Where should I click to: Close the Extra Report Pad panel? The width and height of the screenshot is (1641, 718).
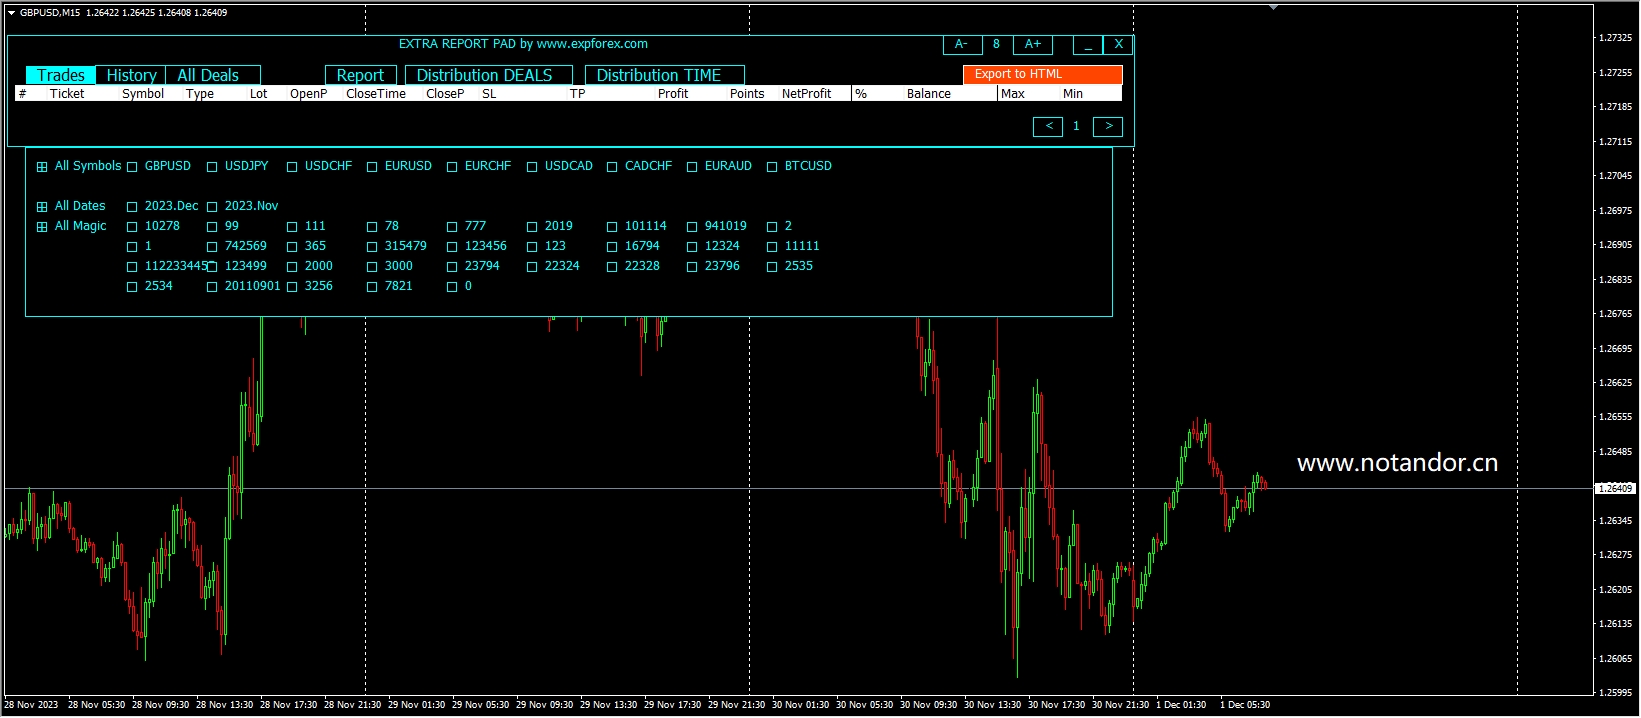tap(1118, 45)
